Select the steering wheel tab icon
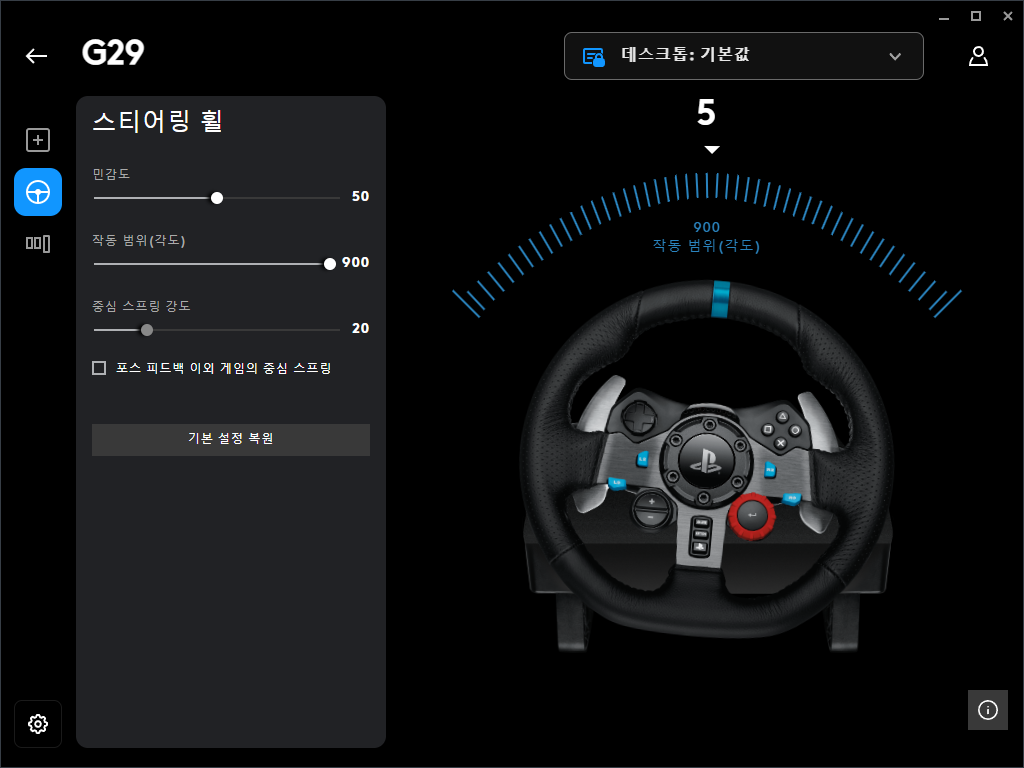The width and height of the screenshot is (1024, 768). point(38,192)
